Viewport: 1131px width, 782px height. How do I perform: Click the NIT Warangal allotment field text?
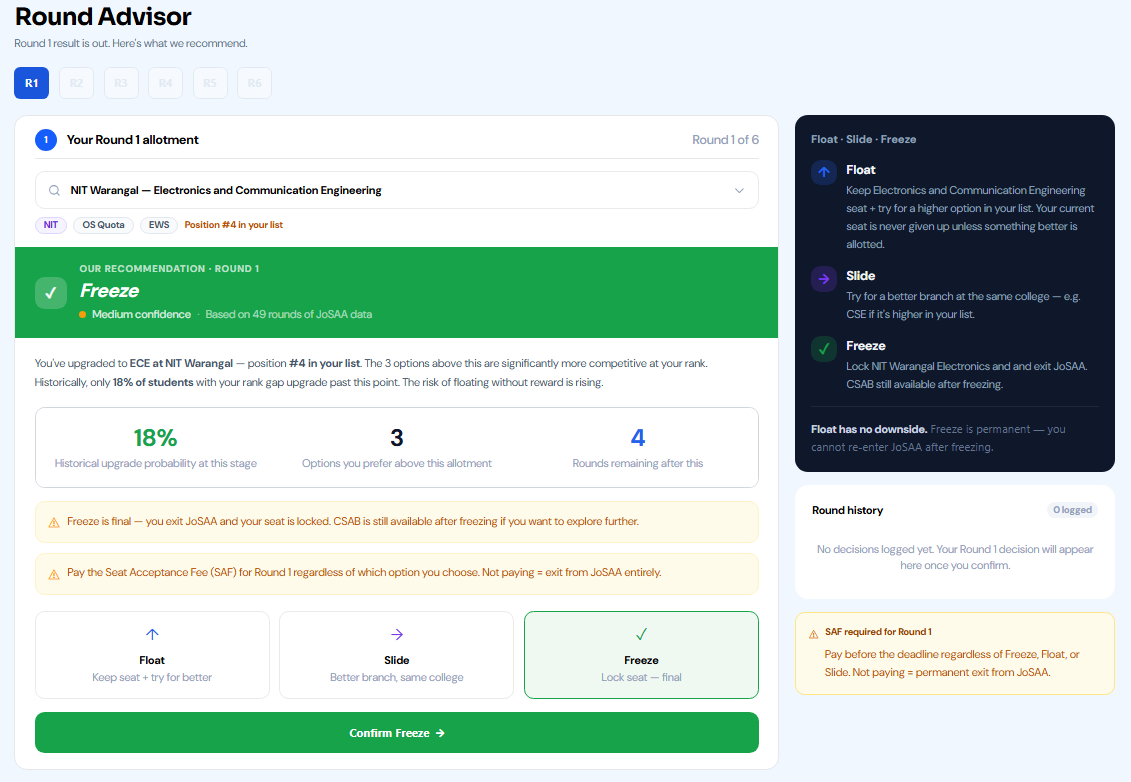[x=226, y=190]
